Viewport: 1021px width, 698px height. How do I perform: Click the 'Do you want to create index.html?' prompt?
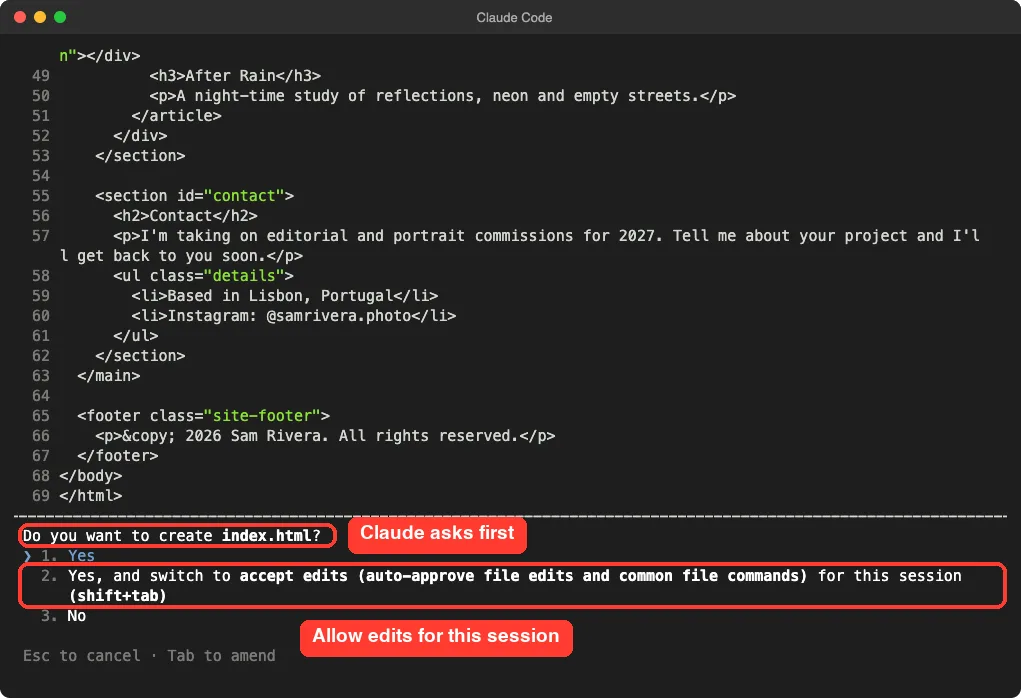[x=172, y=535]
